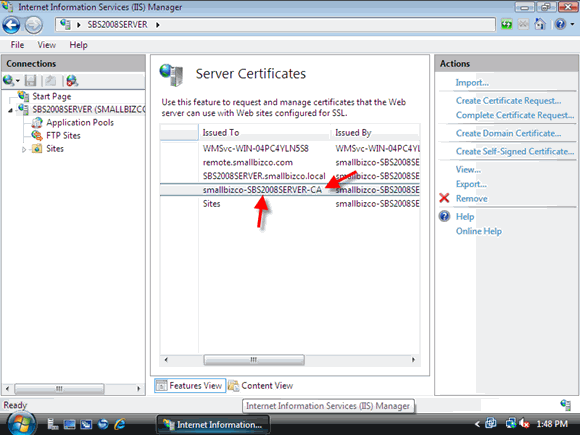
Task: Click Create Domain Certificate... action
Action: point(509,133)
